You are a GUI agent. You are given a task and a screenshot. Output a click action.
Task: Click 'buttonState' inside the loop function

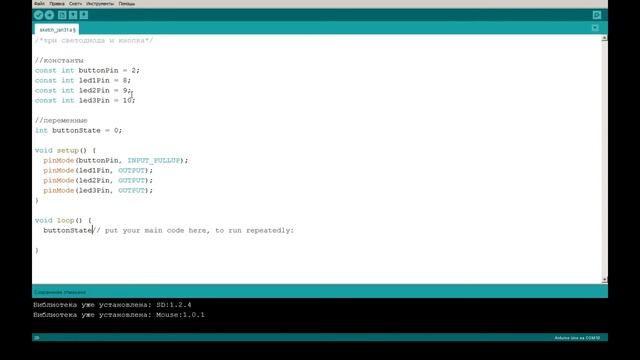click(x=68, y=231)
